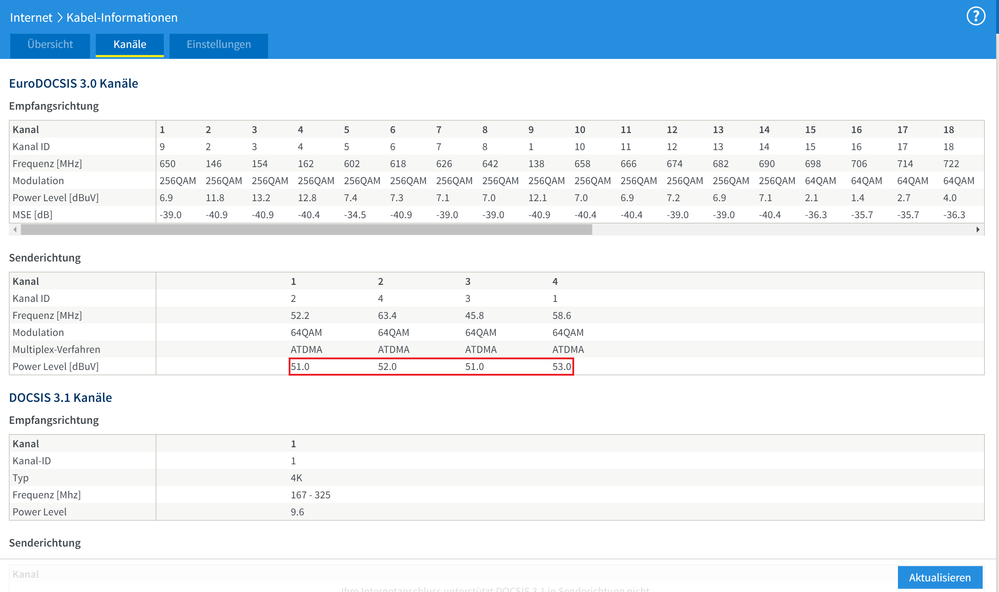Click the 256QAM modulation under downstream channel 1

pos(178,181)
